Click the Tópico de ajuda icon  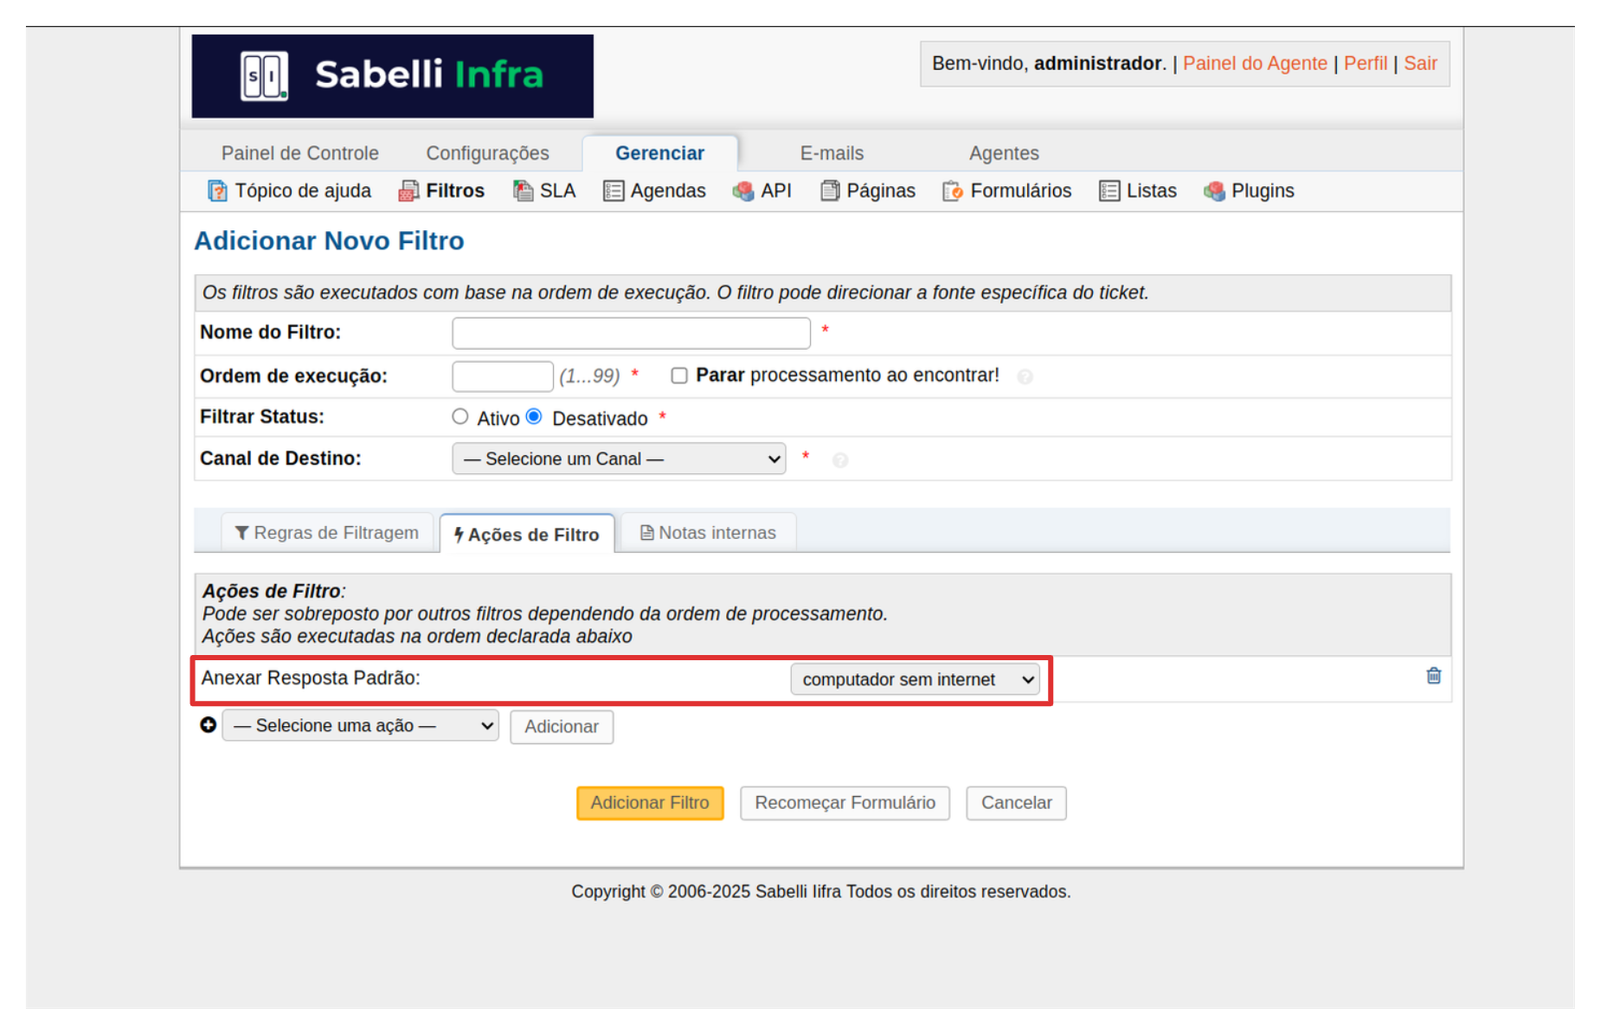(217, 191)
